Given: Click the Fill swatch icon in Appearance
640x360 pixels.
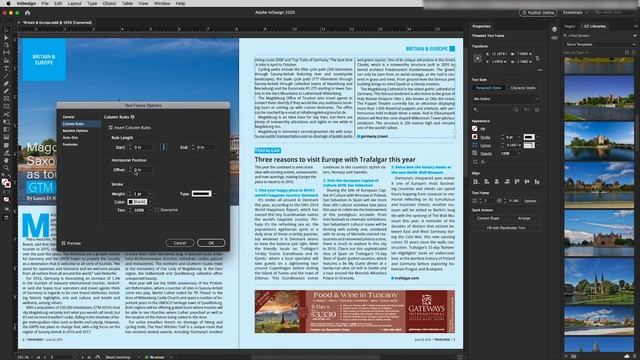Looking at the screenshot, I should tap(475, 129).
